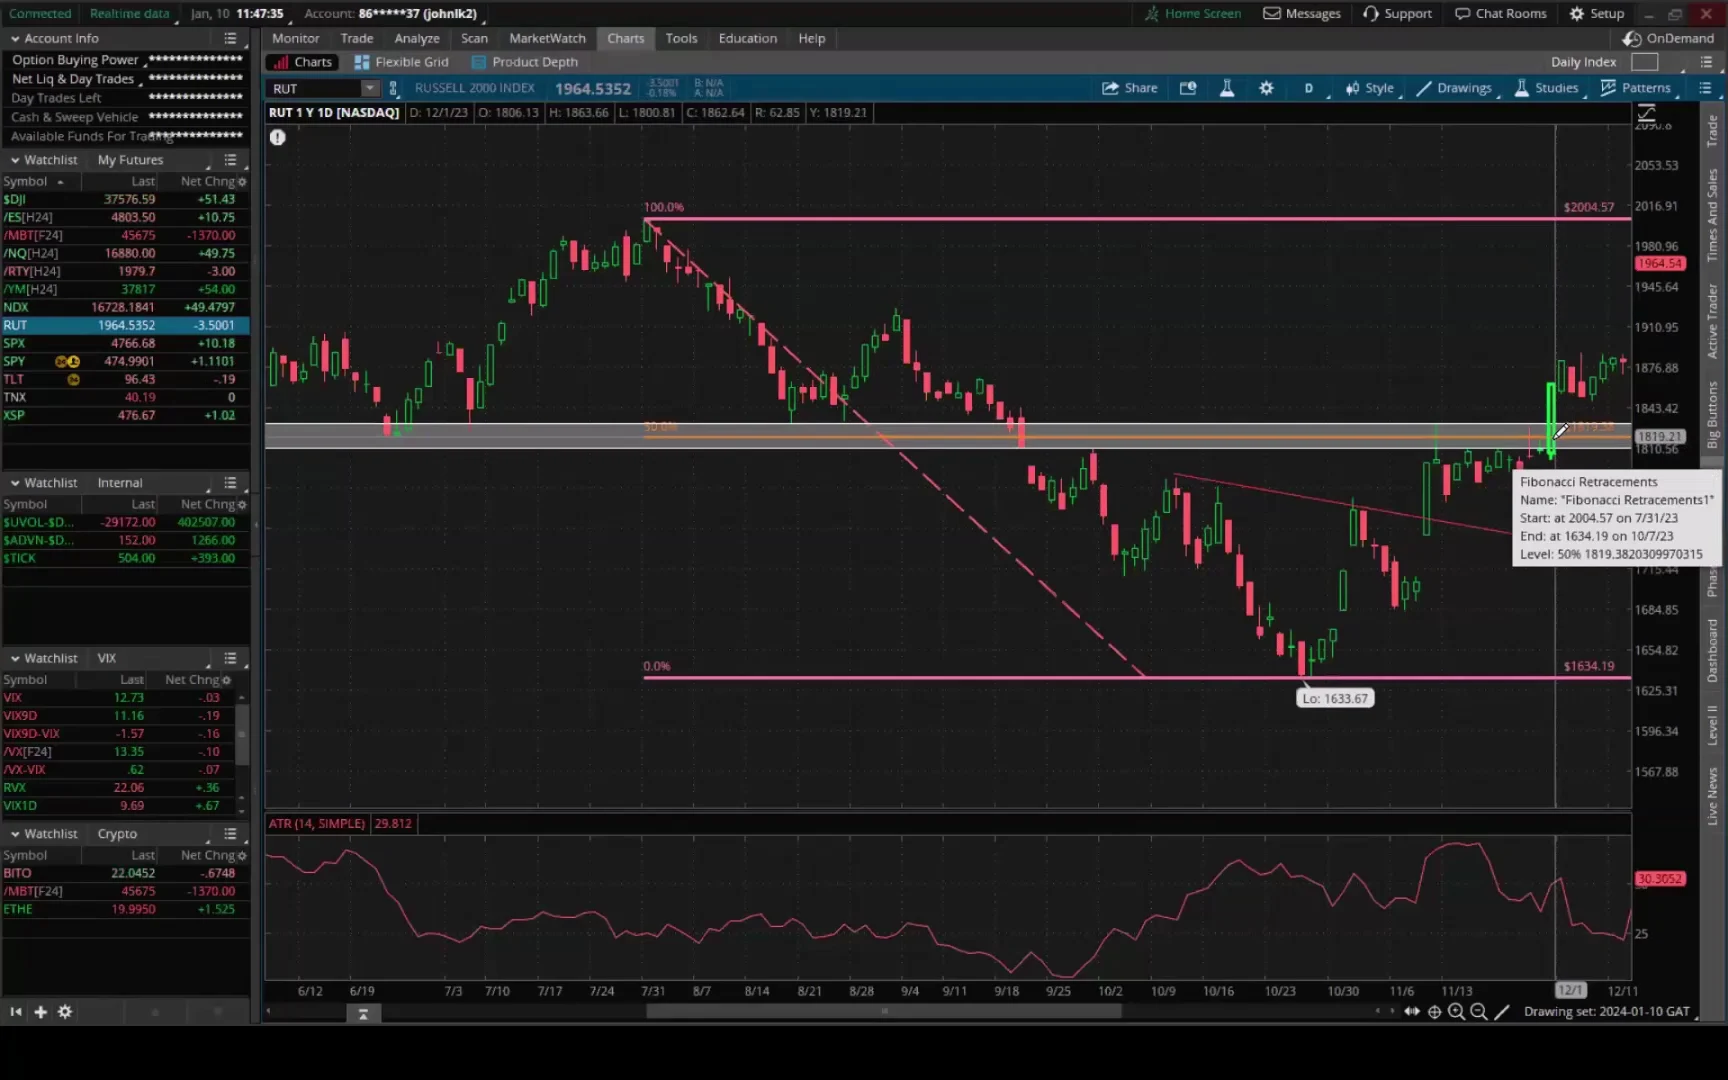Collapse the VIX watchlist section
Screen dimensions: 1728x1080
tap(15, 658)
